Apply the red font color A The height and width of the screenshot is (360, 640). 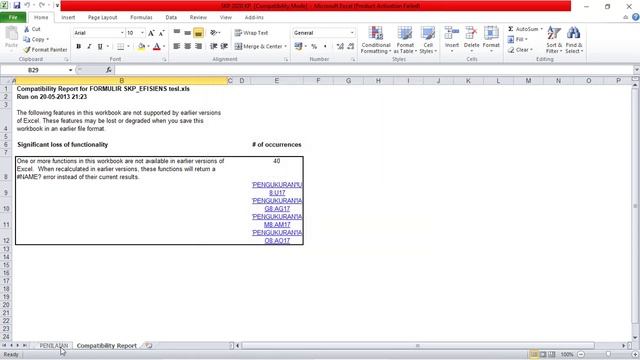(157, 47)
